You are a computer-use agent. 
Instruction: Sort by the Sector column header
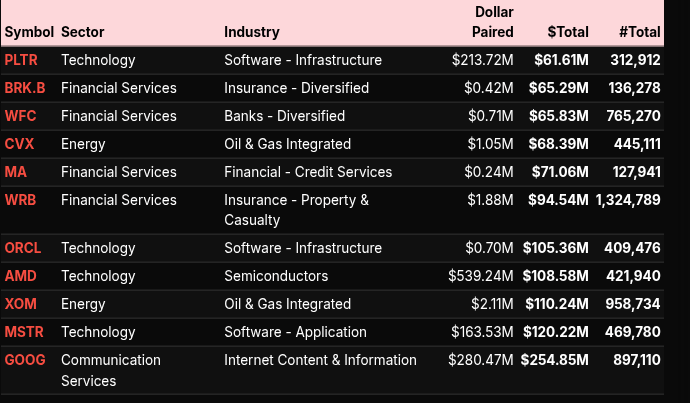[83, 32]
